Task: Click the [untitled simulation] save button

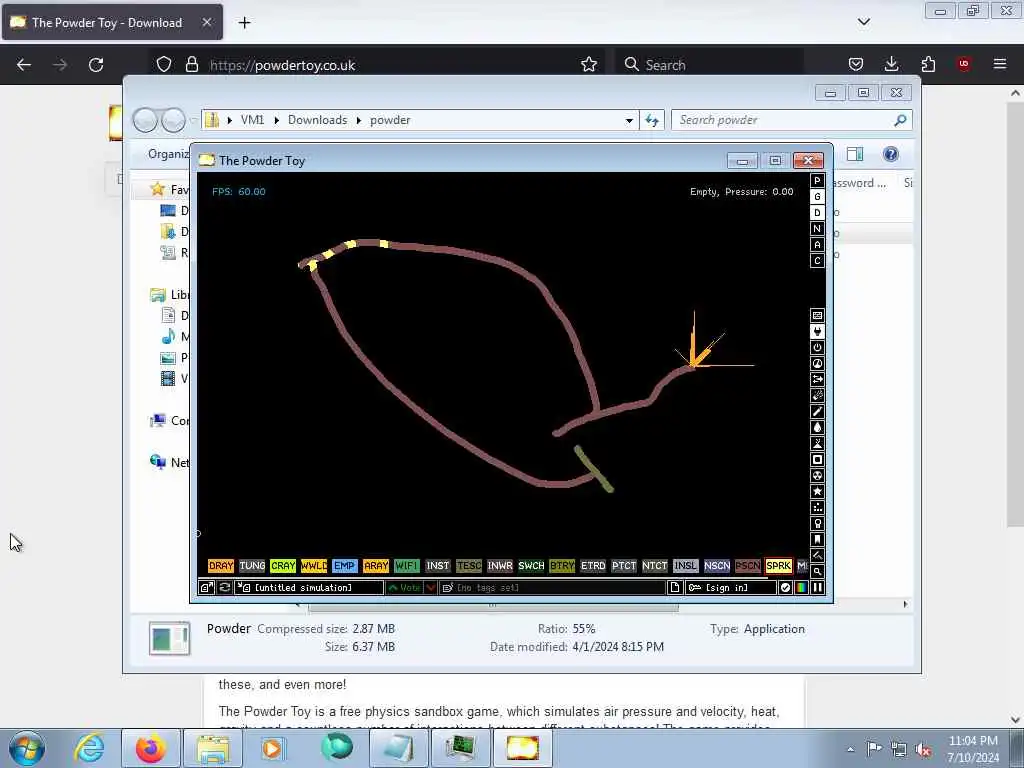Action: tap(310, 588)
